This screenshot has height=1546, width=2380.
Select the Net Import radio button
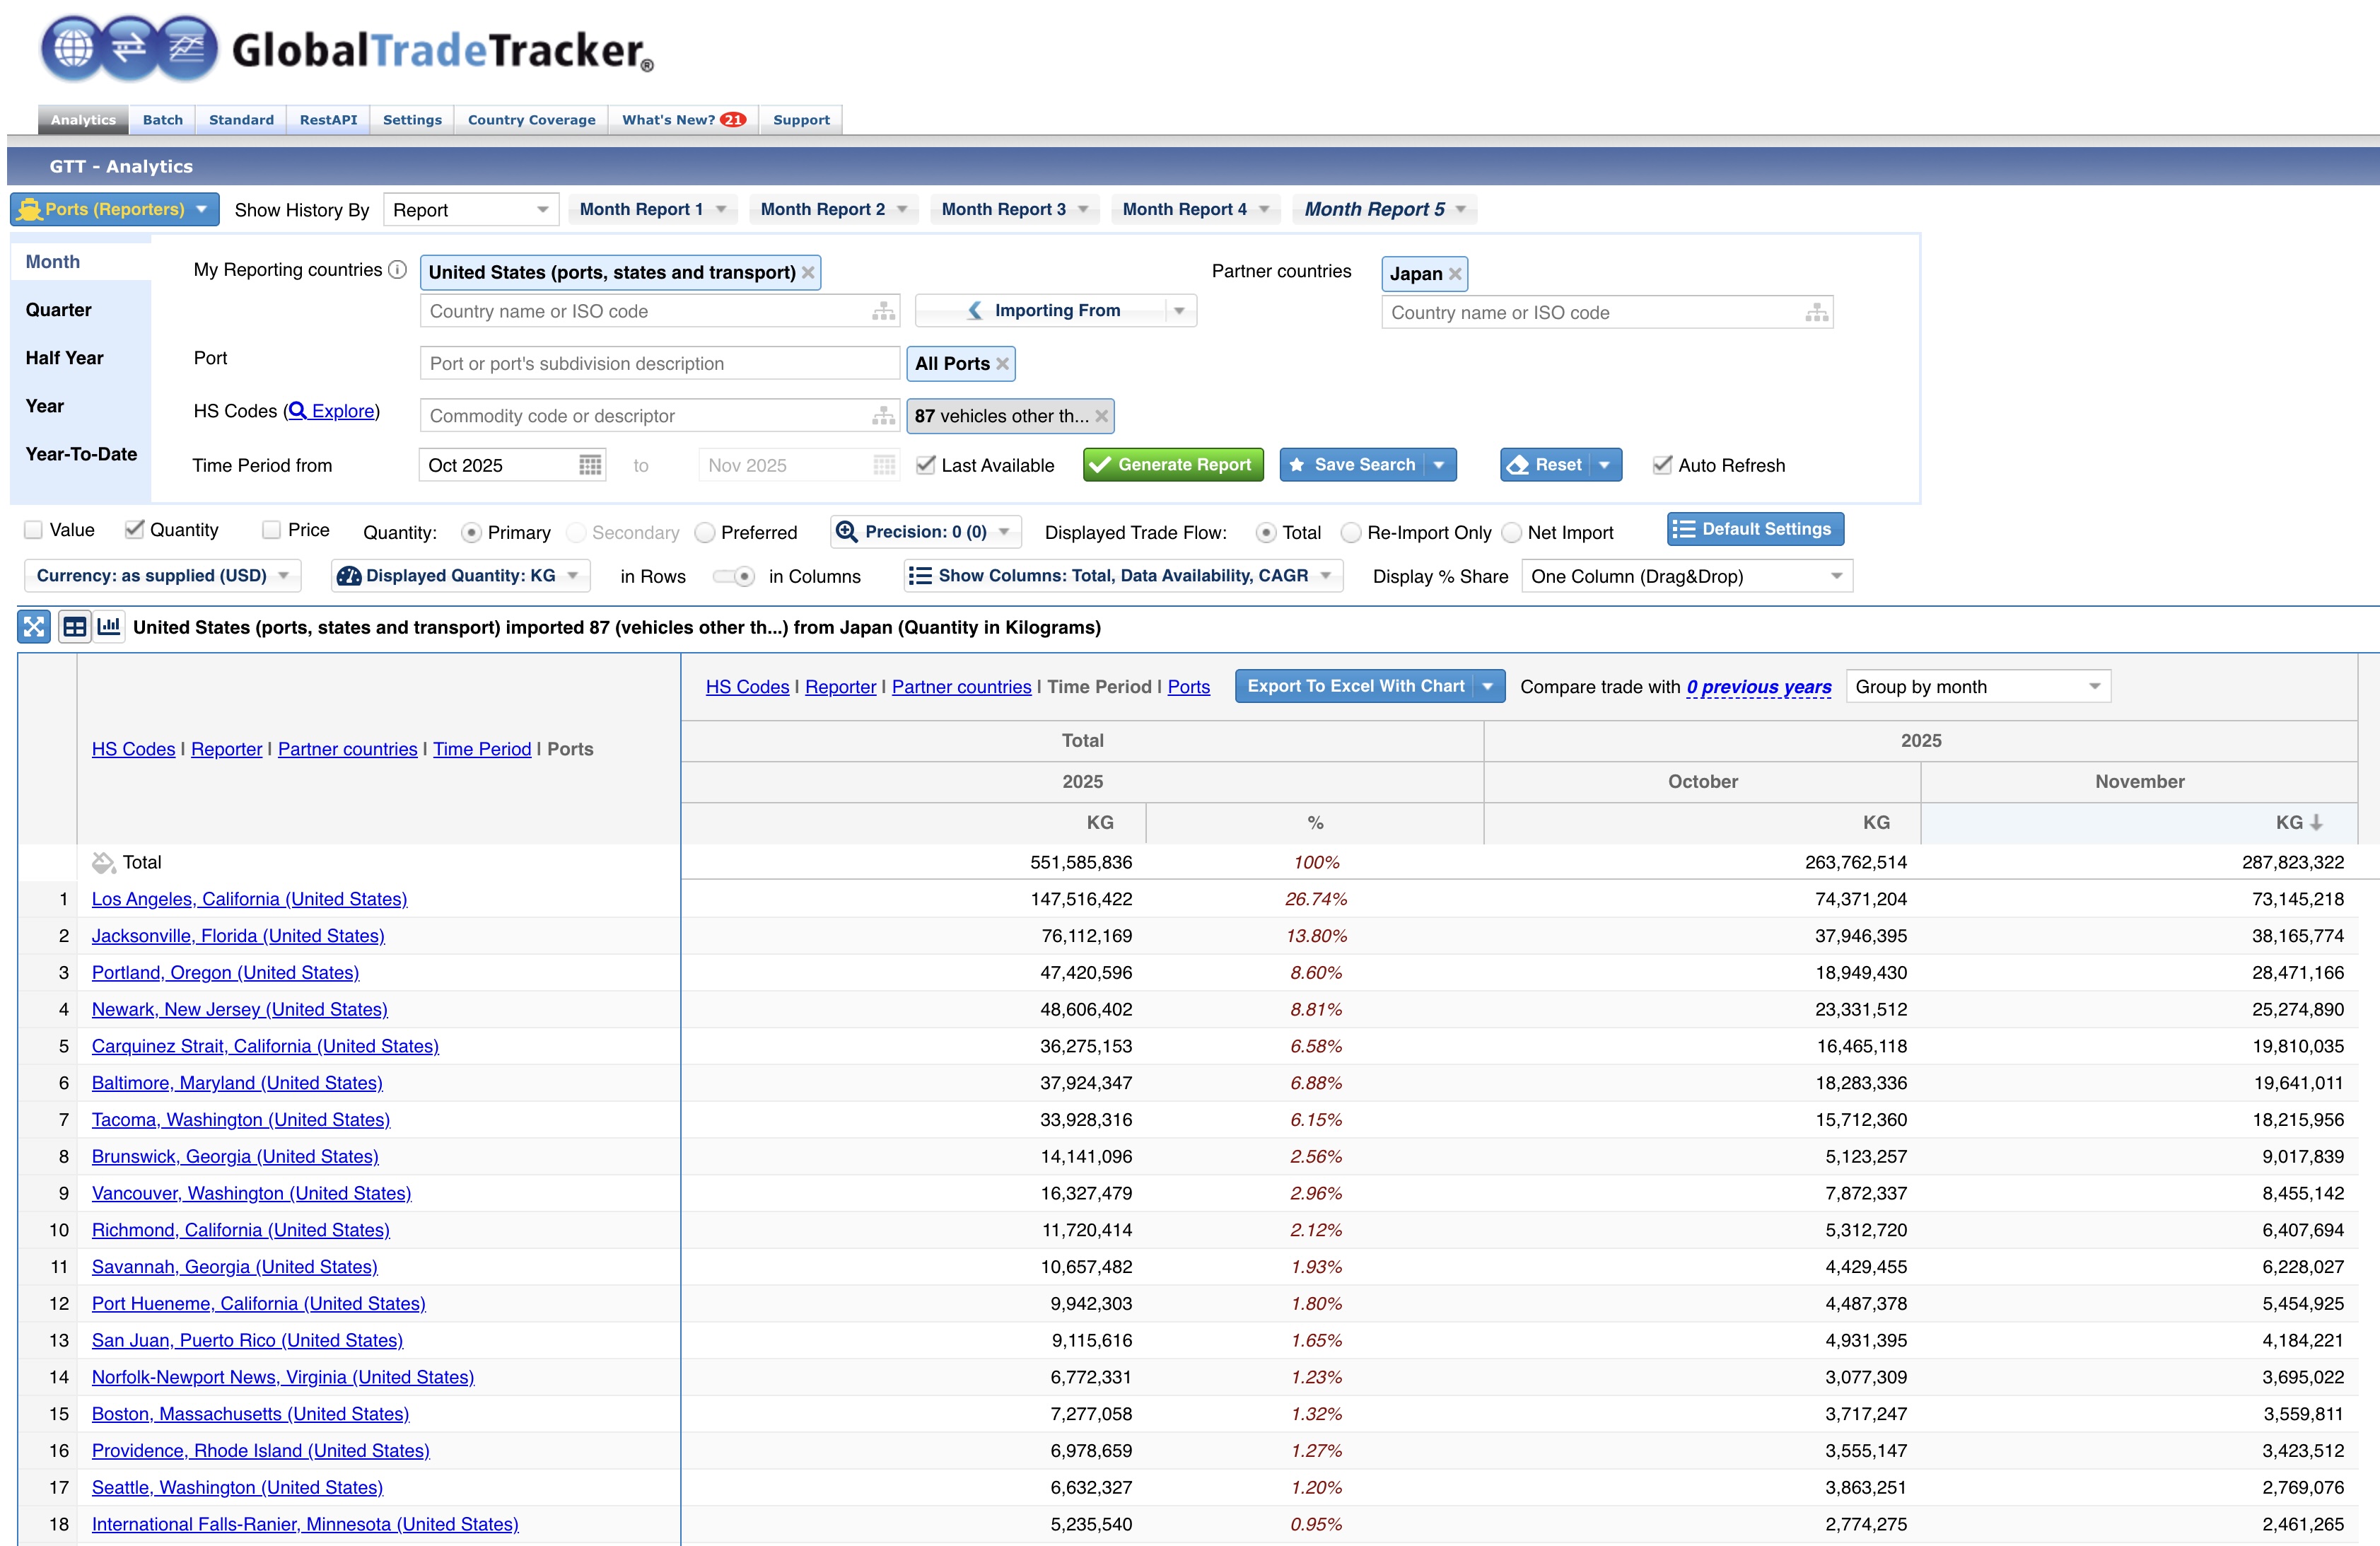(x=1512, y=533)
